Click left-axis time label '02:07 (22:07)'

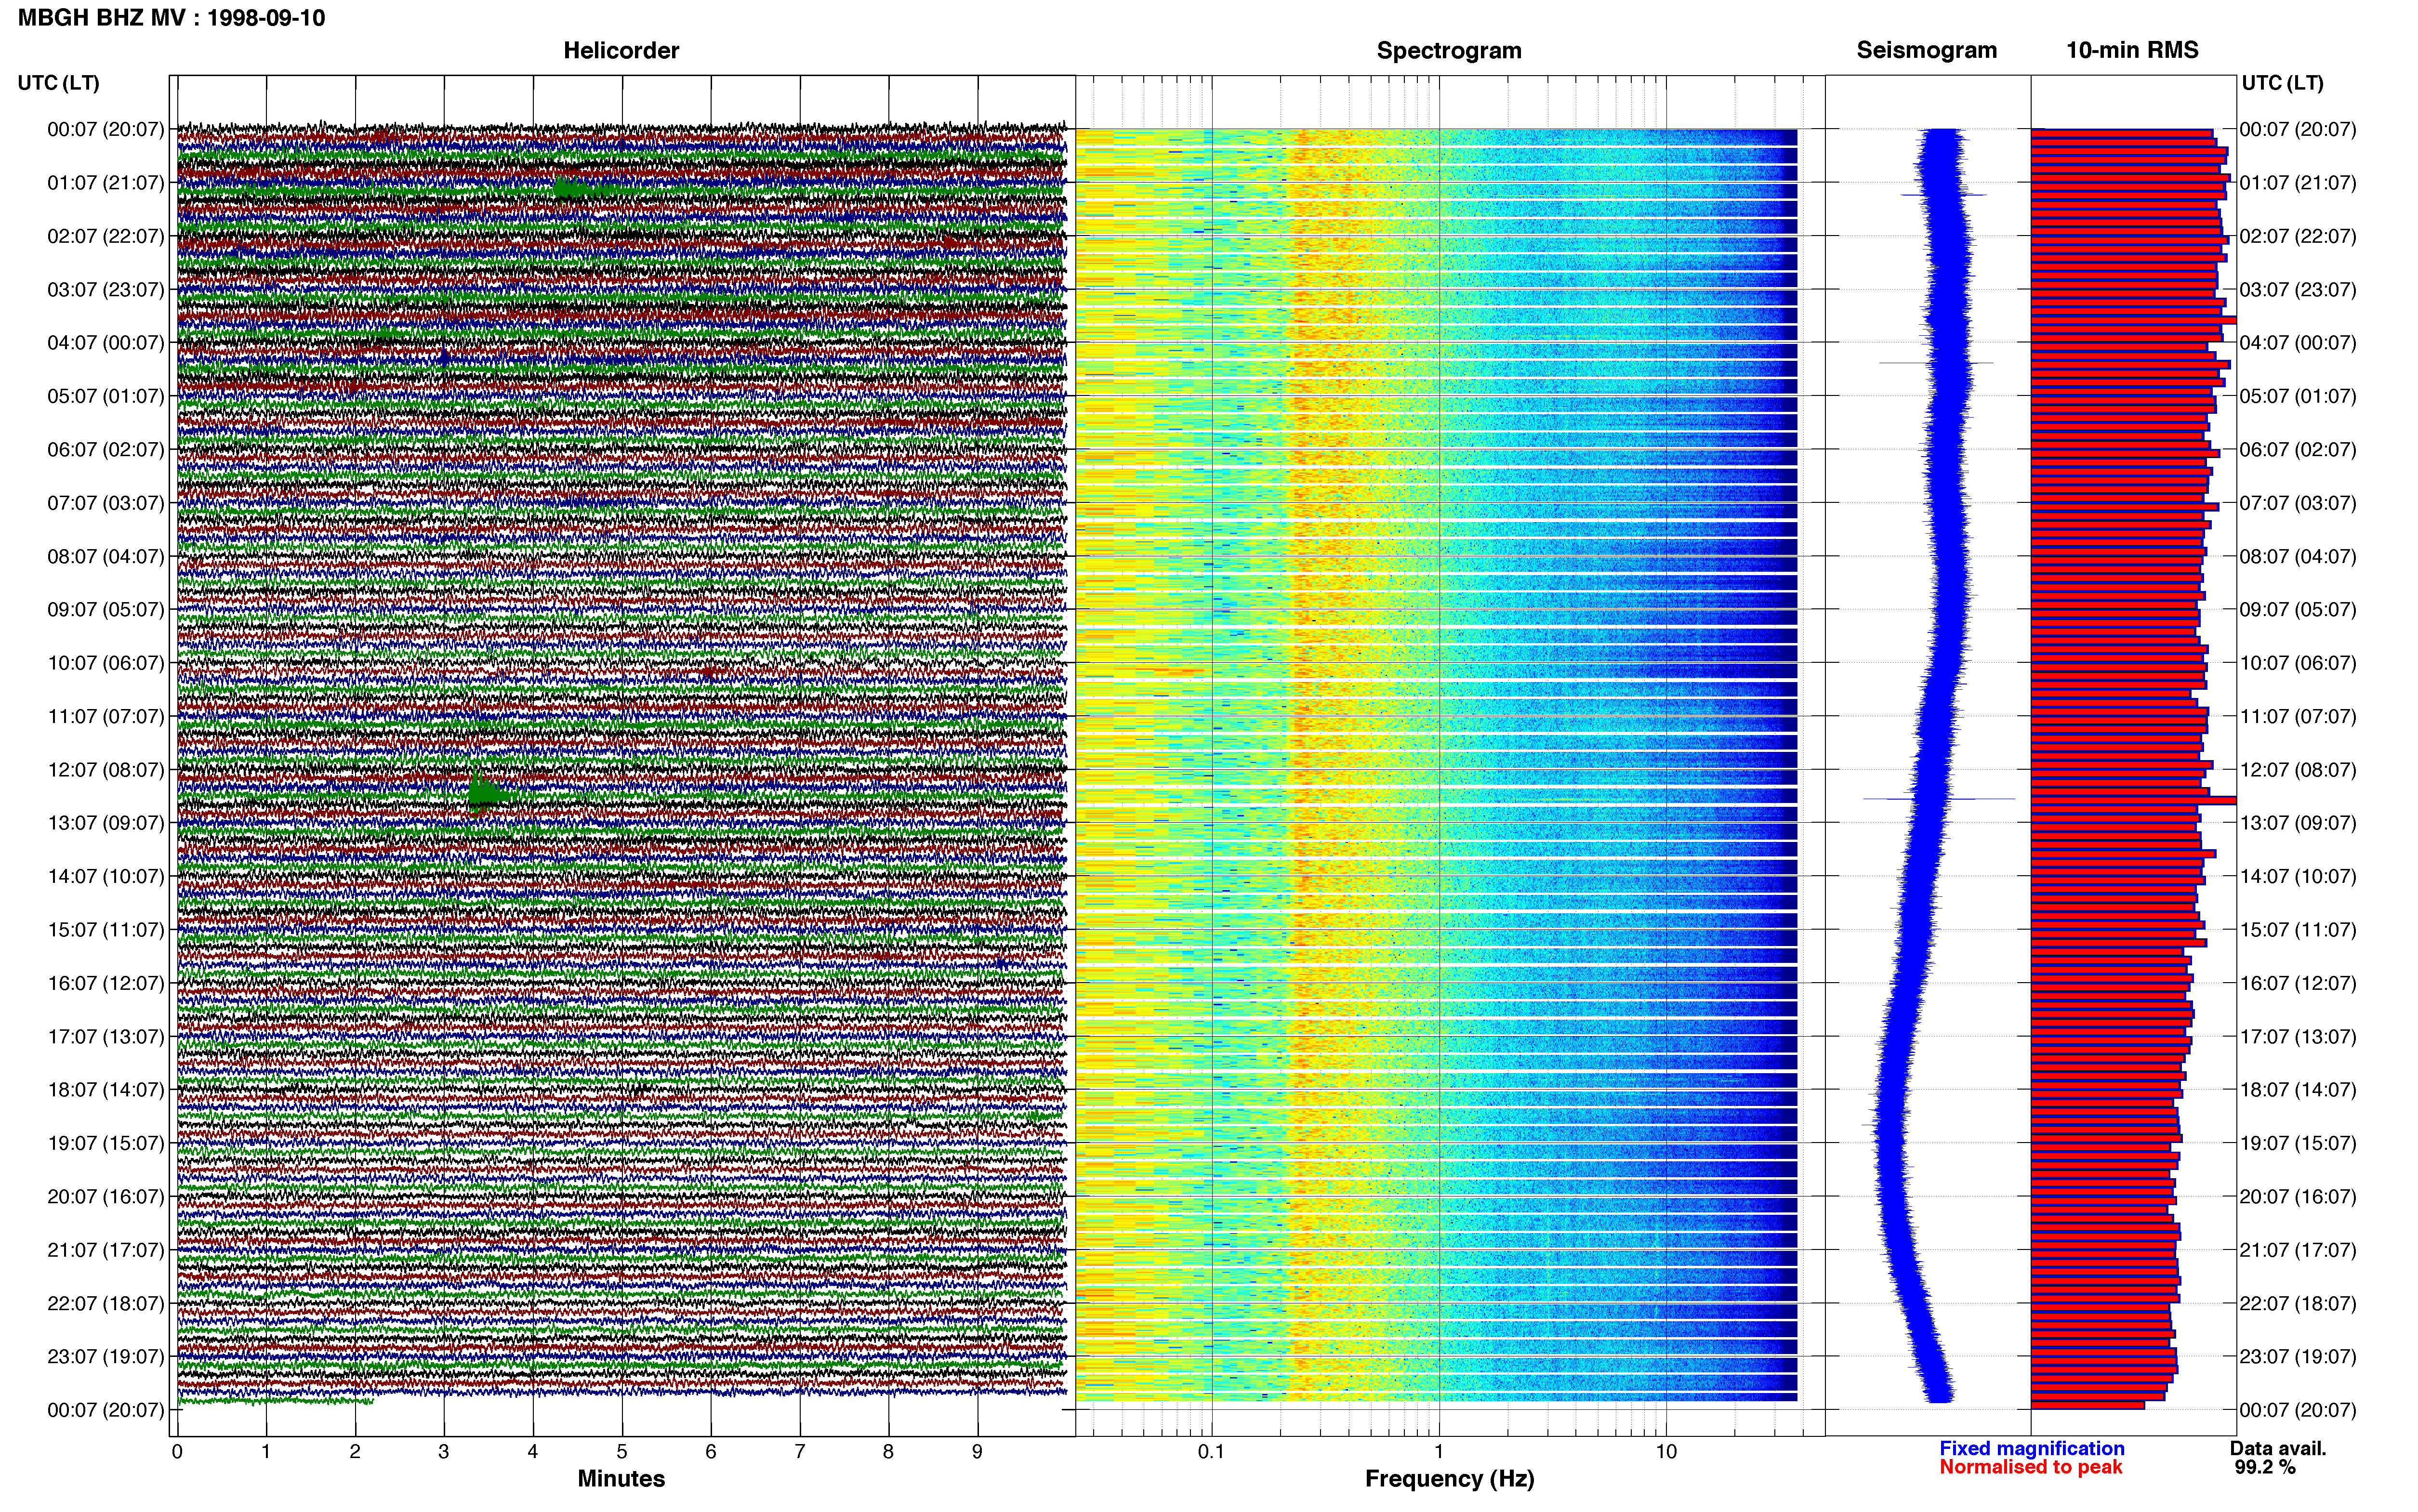(105, 236)
